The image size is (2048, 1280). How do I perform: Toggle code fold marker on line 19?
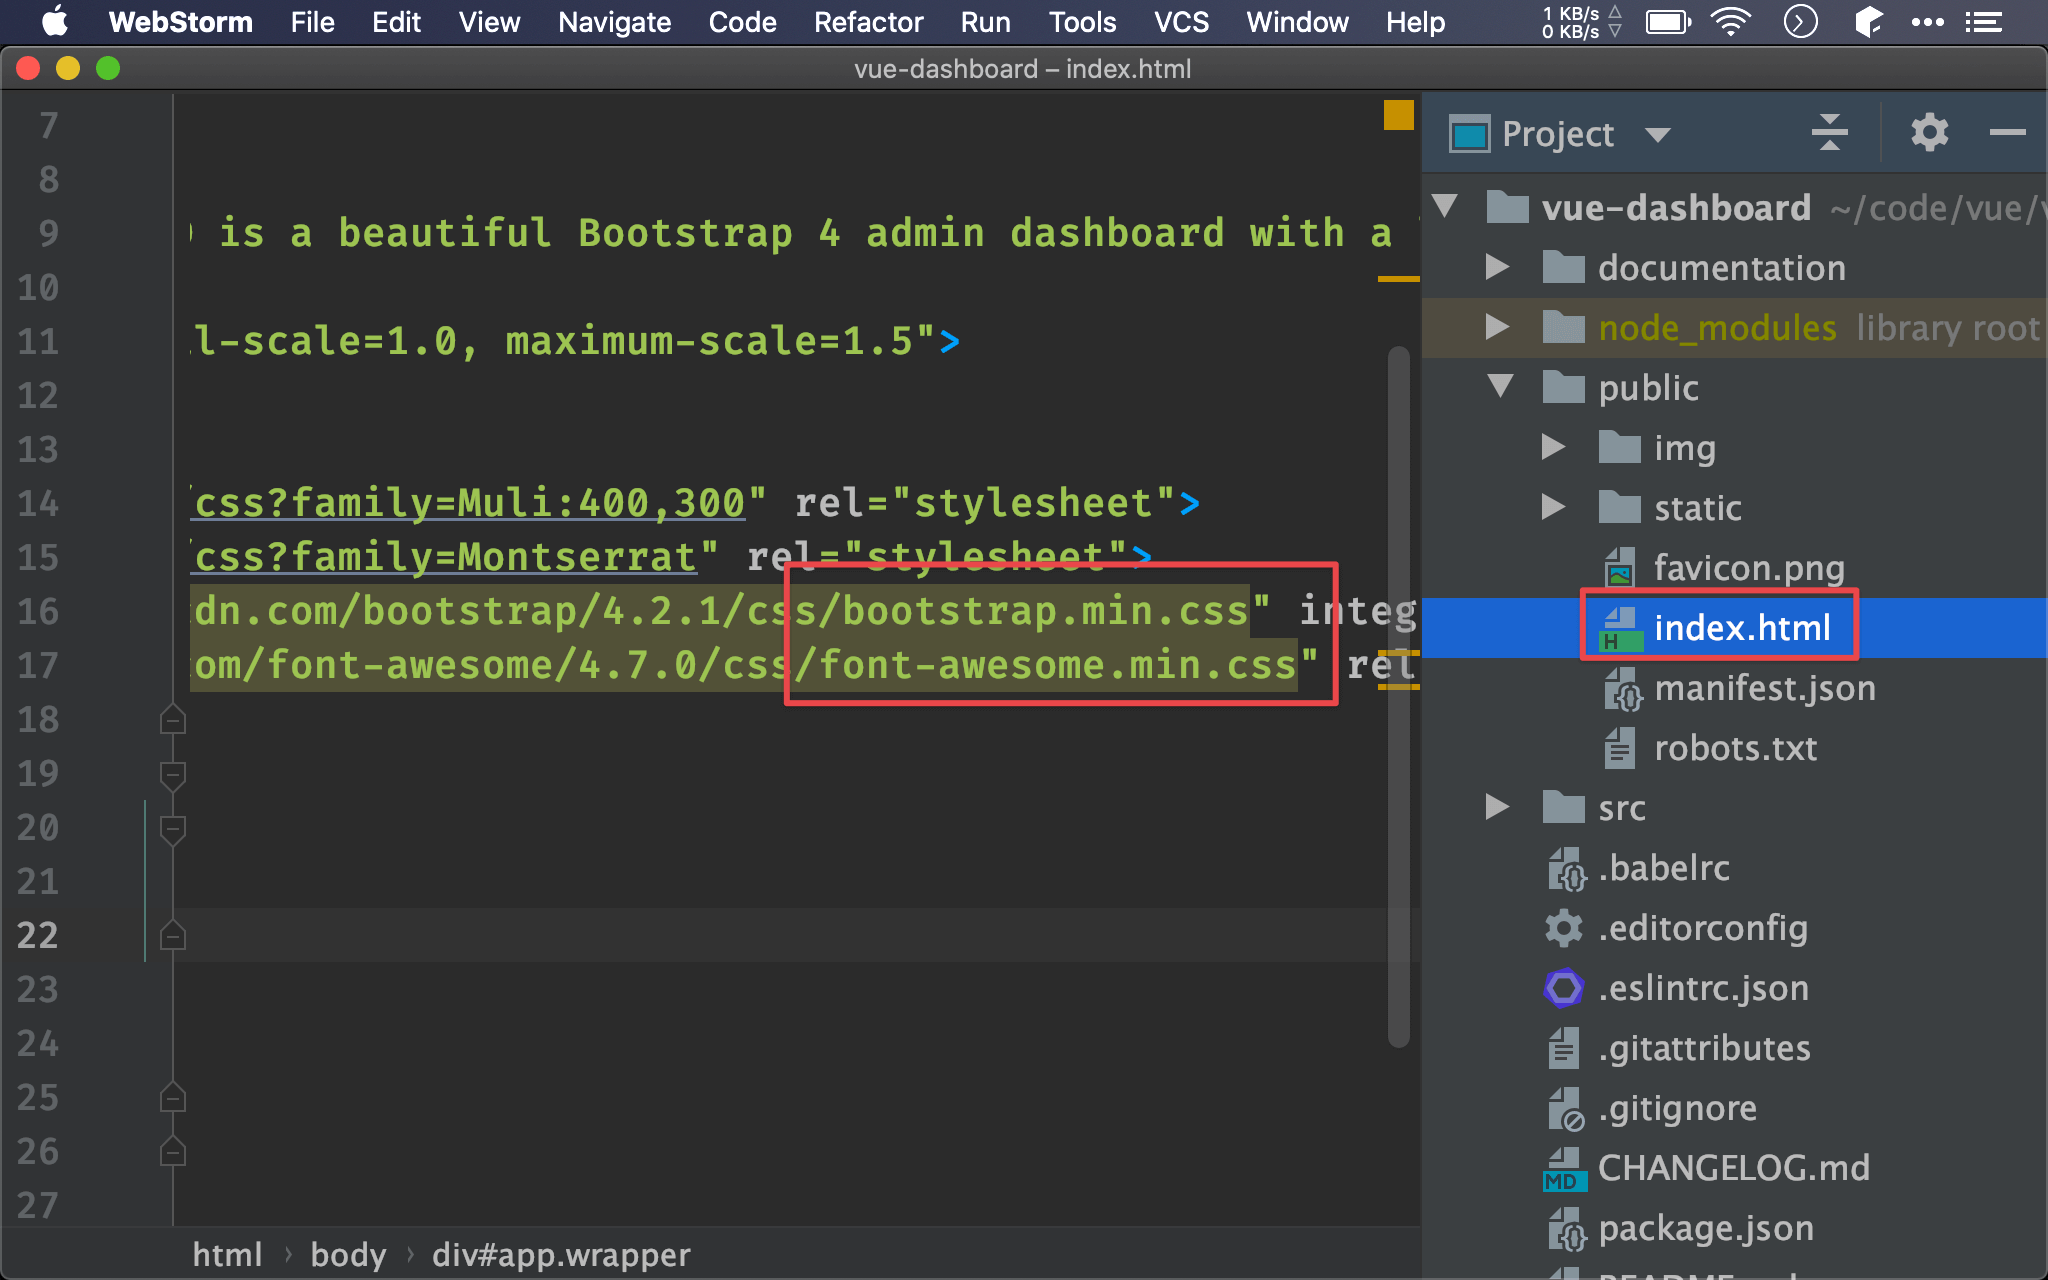[172, 774]
